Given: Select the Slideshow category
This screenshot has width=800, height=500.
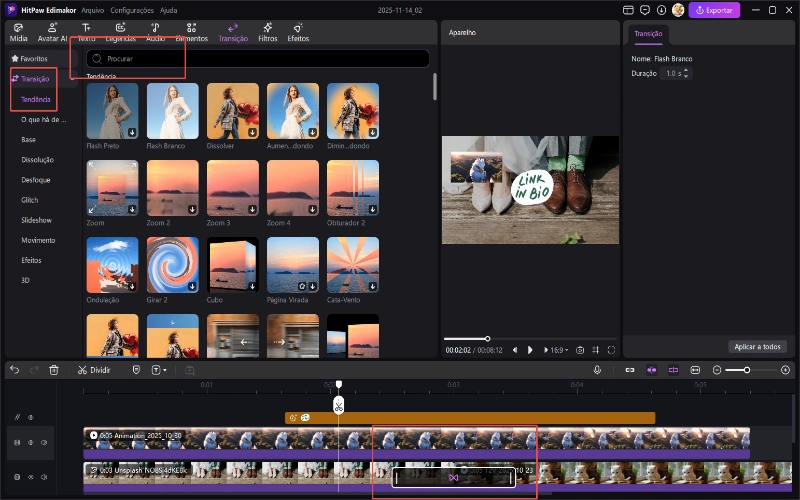Looking at the screenshot, I should click(36, 220).
